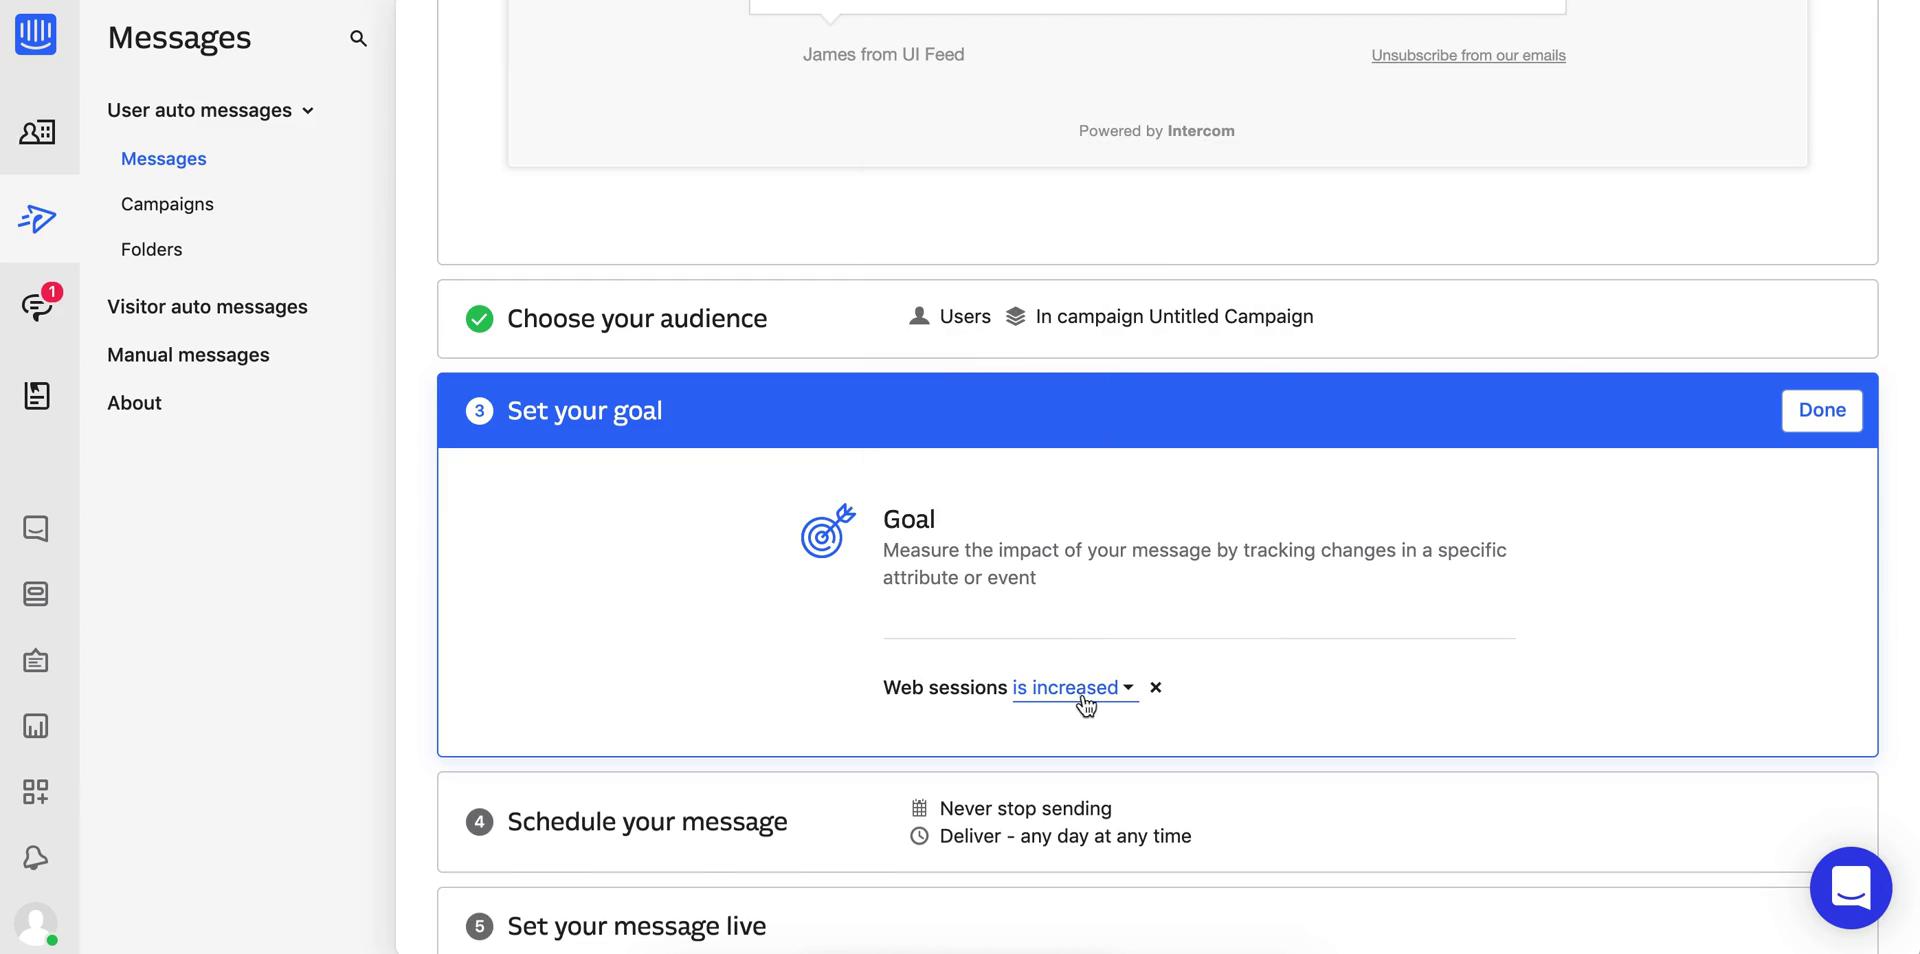This screenshot has width=1920, height=954.
Task: Expand Choose your audience section
Action: (x=1157, y=319)
